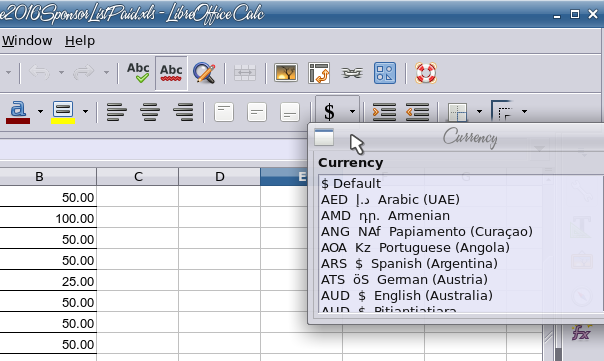Image resolution: width=604 pixels, height=361 pixels.
Task: Open the Undo history dropdown arrow
Action: click(x=61, y=72)
